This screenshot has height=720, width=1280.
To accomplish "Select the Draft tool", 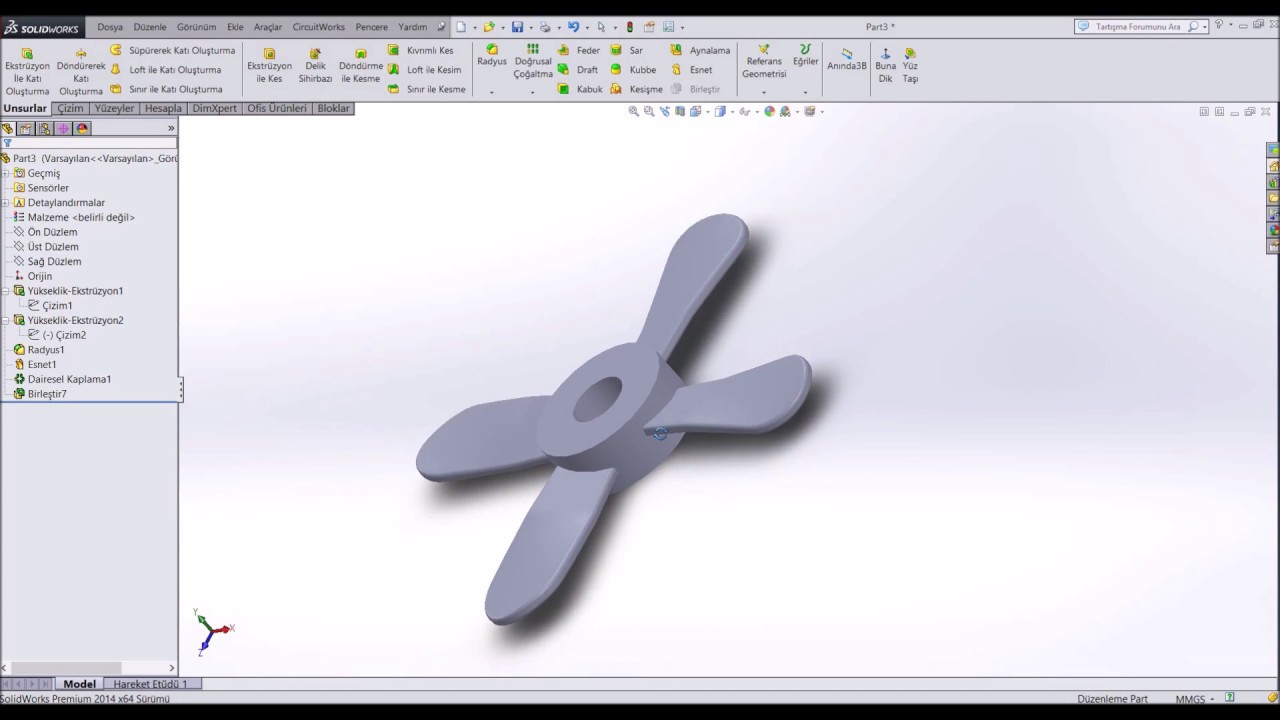I will [x=578, y=70].
